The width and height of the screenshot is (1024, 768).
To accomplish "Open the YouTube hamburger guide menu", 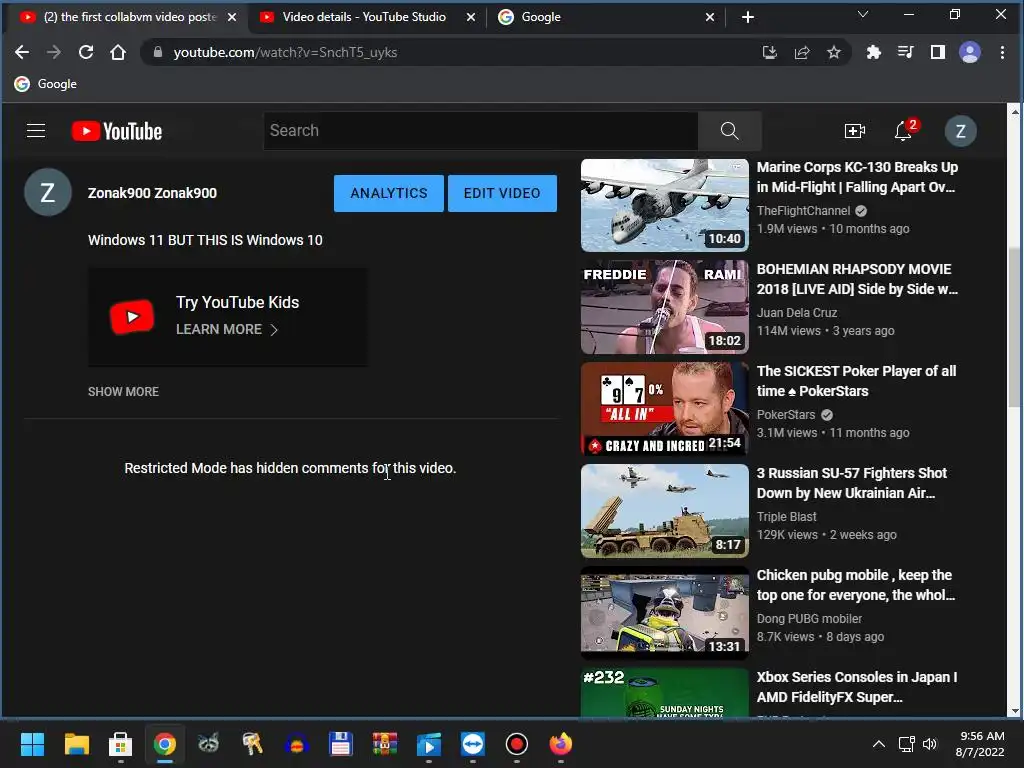I will tap(36, 131).
